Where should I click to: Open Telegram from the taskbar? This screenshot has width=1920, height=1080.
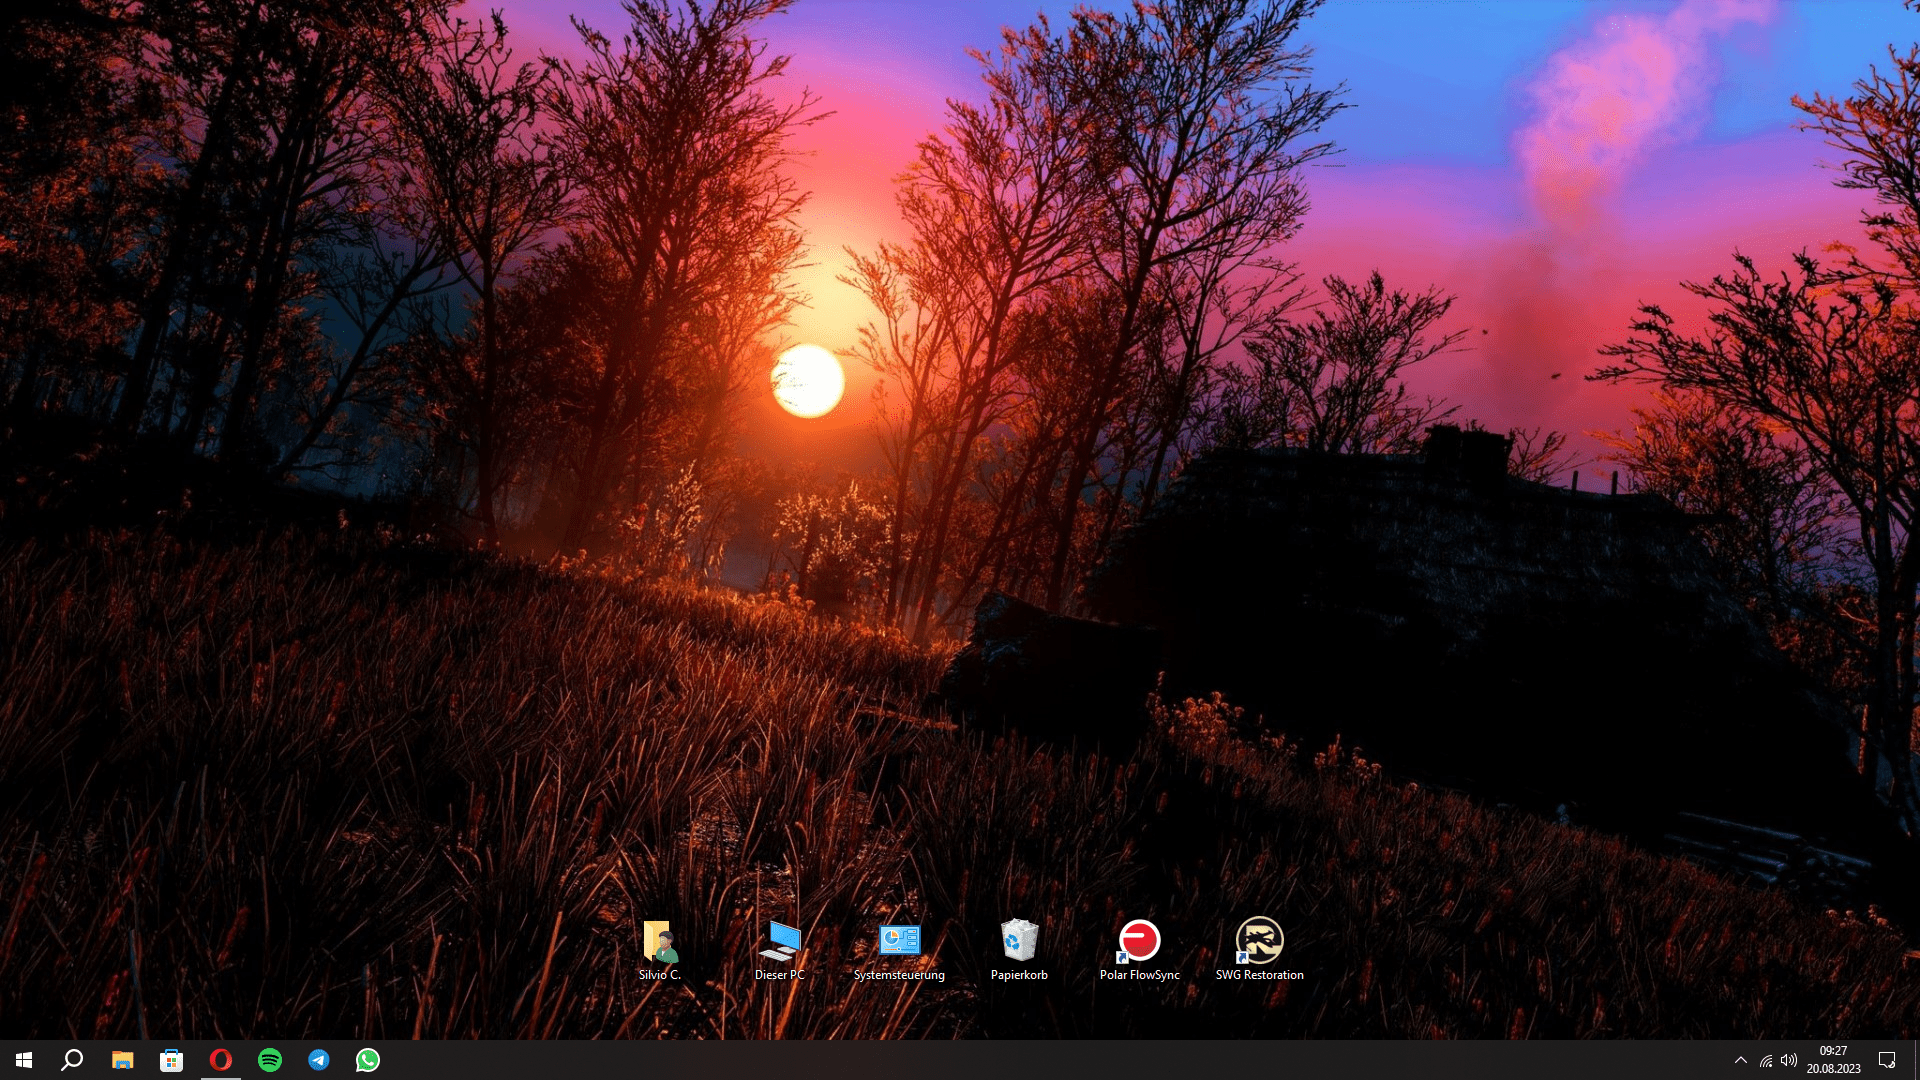pyautogui.click(x=318, y=1060)
